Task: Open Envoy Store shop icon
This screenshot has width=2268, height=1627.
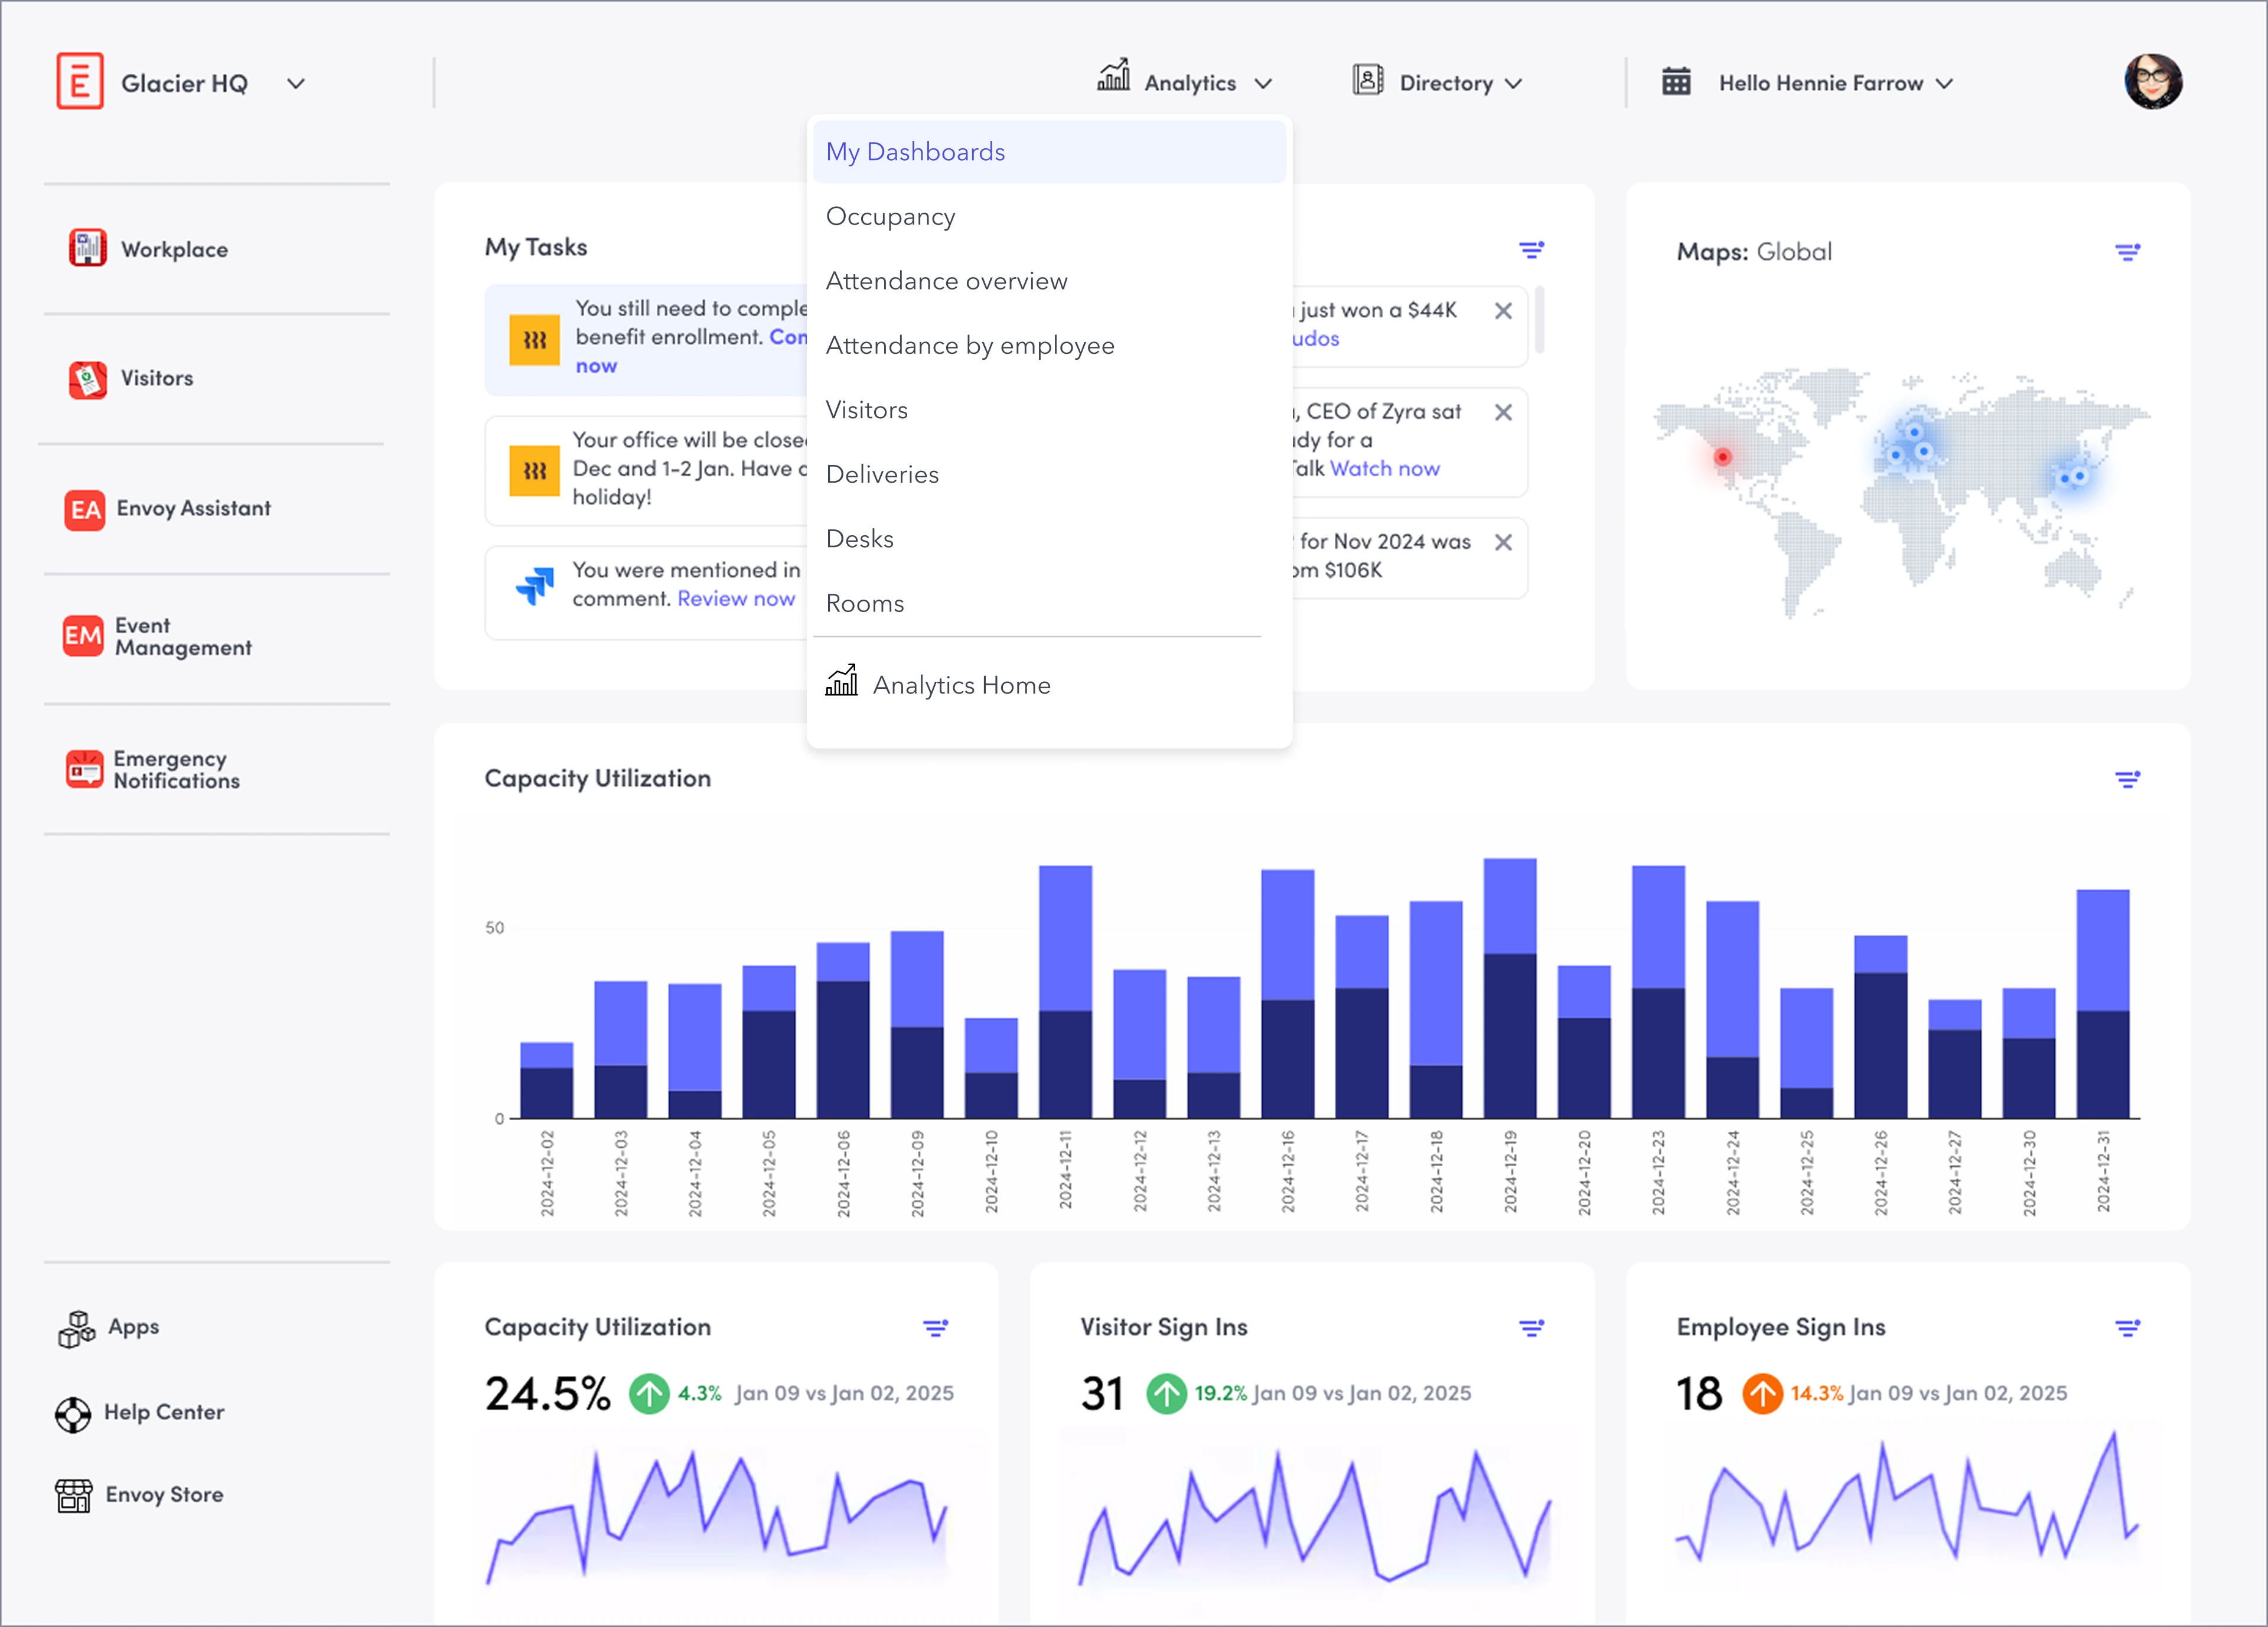Action: [x=74, y=1496]
